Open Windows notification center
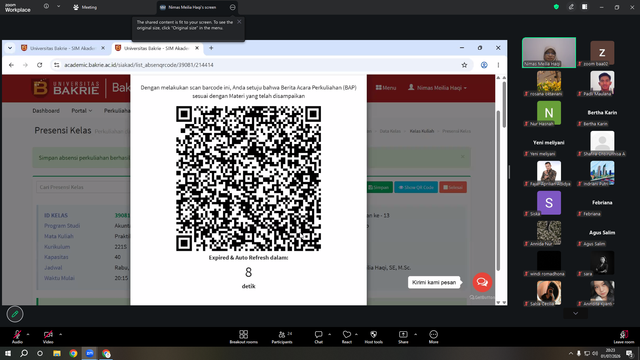Screen dimensions: 640x360 click(630, 353)
